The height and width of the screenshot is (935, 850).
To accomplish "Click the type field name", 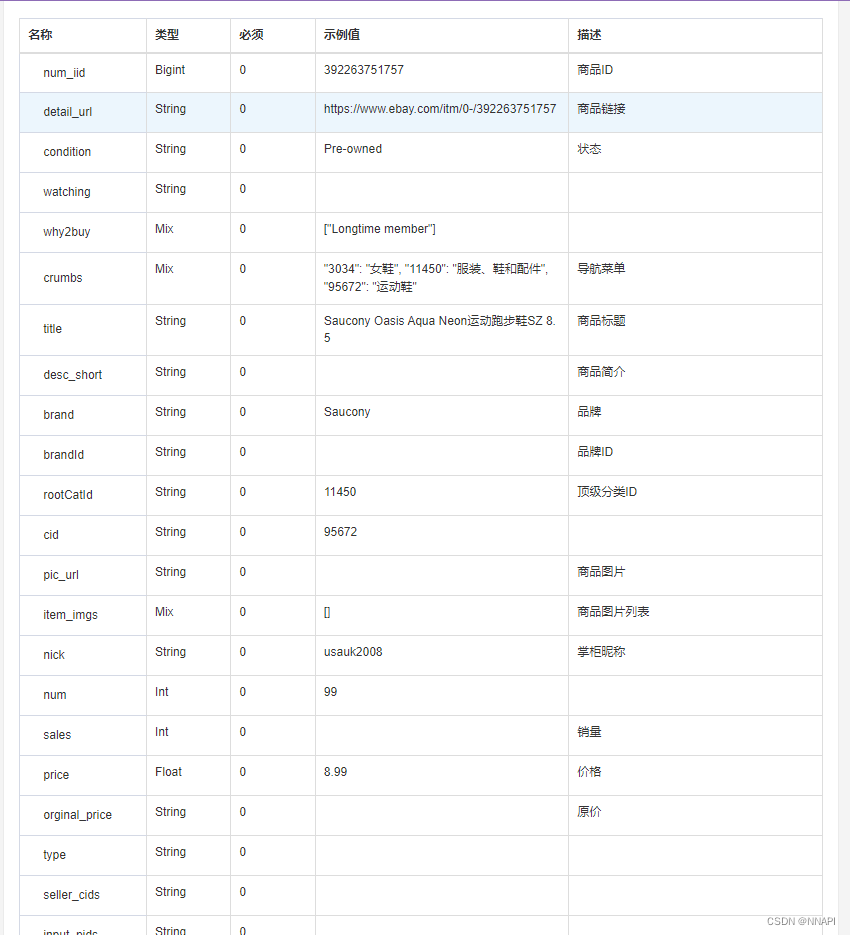I will click(54, 854).
